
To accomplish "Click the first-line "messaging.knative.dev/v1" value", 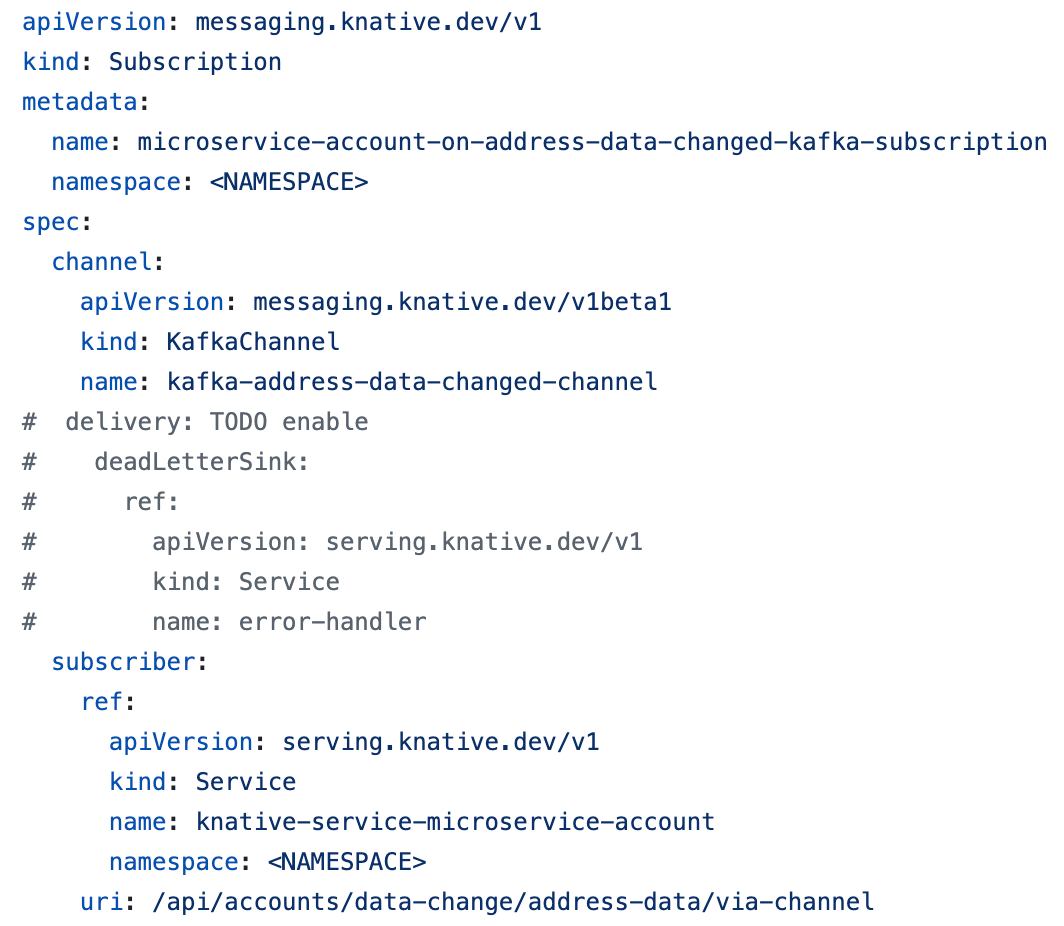I will coord(368,22).
